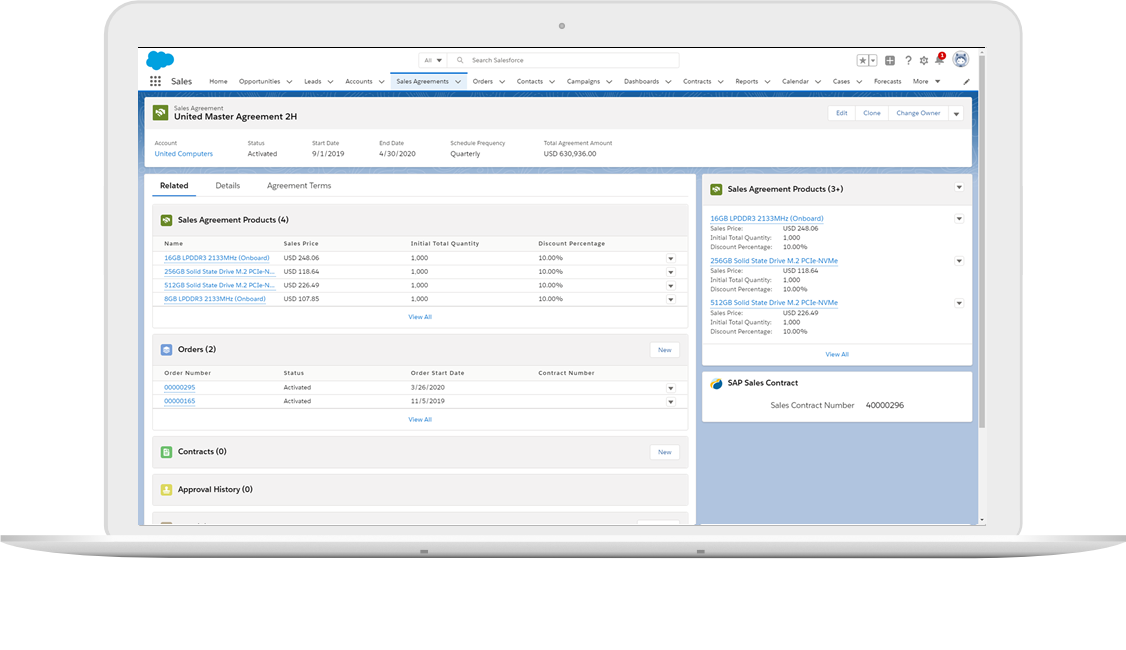1126x650 pixels.
Task: Click the Sales Price column header
Action: (301, 243)
